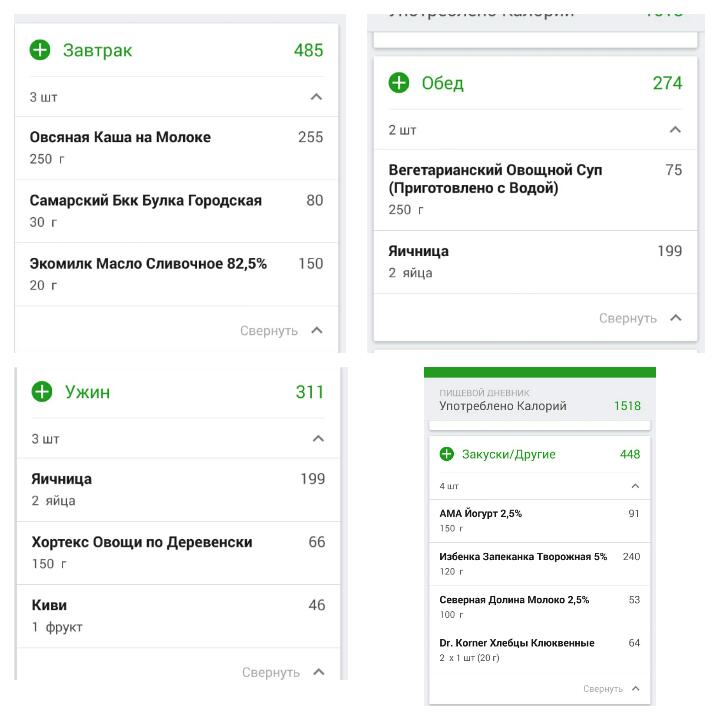
Task: Select Избенка Запеканка Творожная 5% item
Action: 523,563
